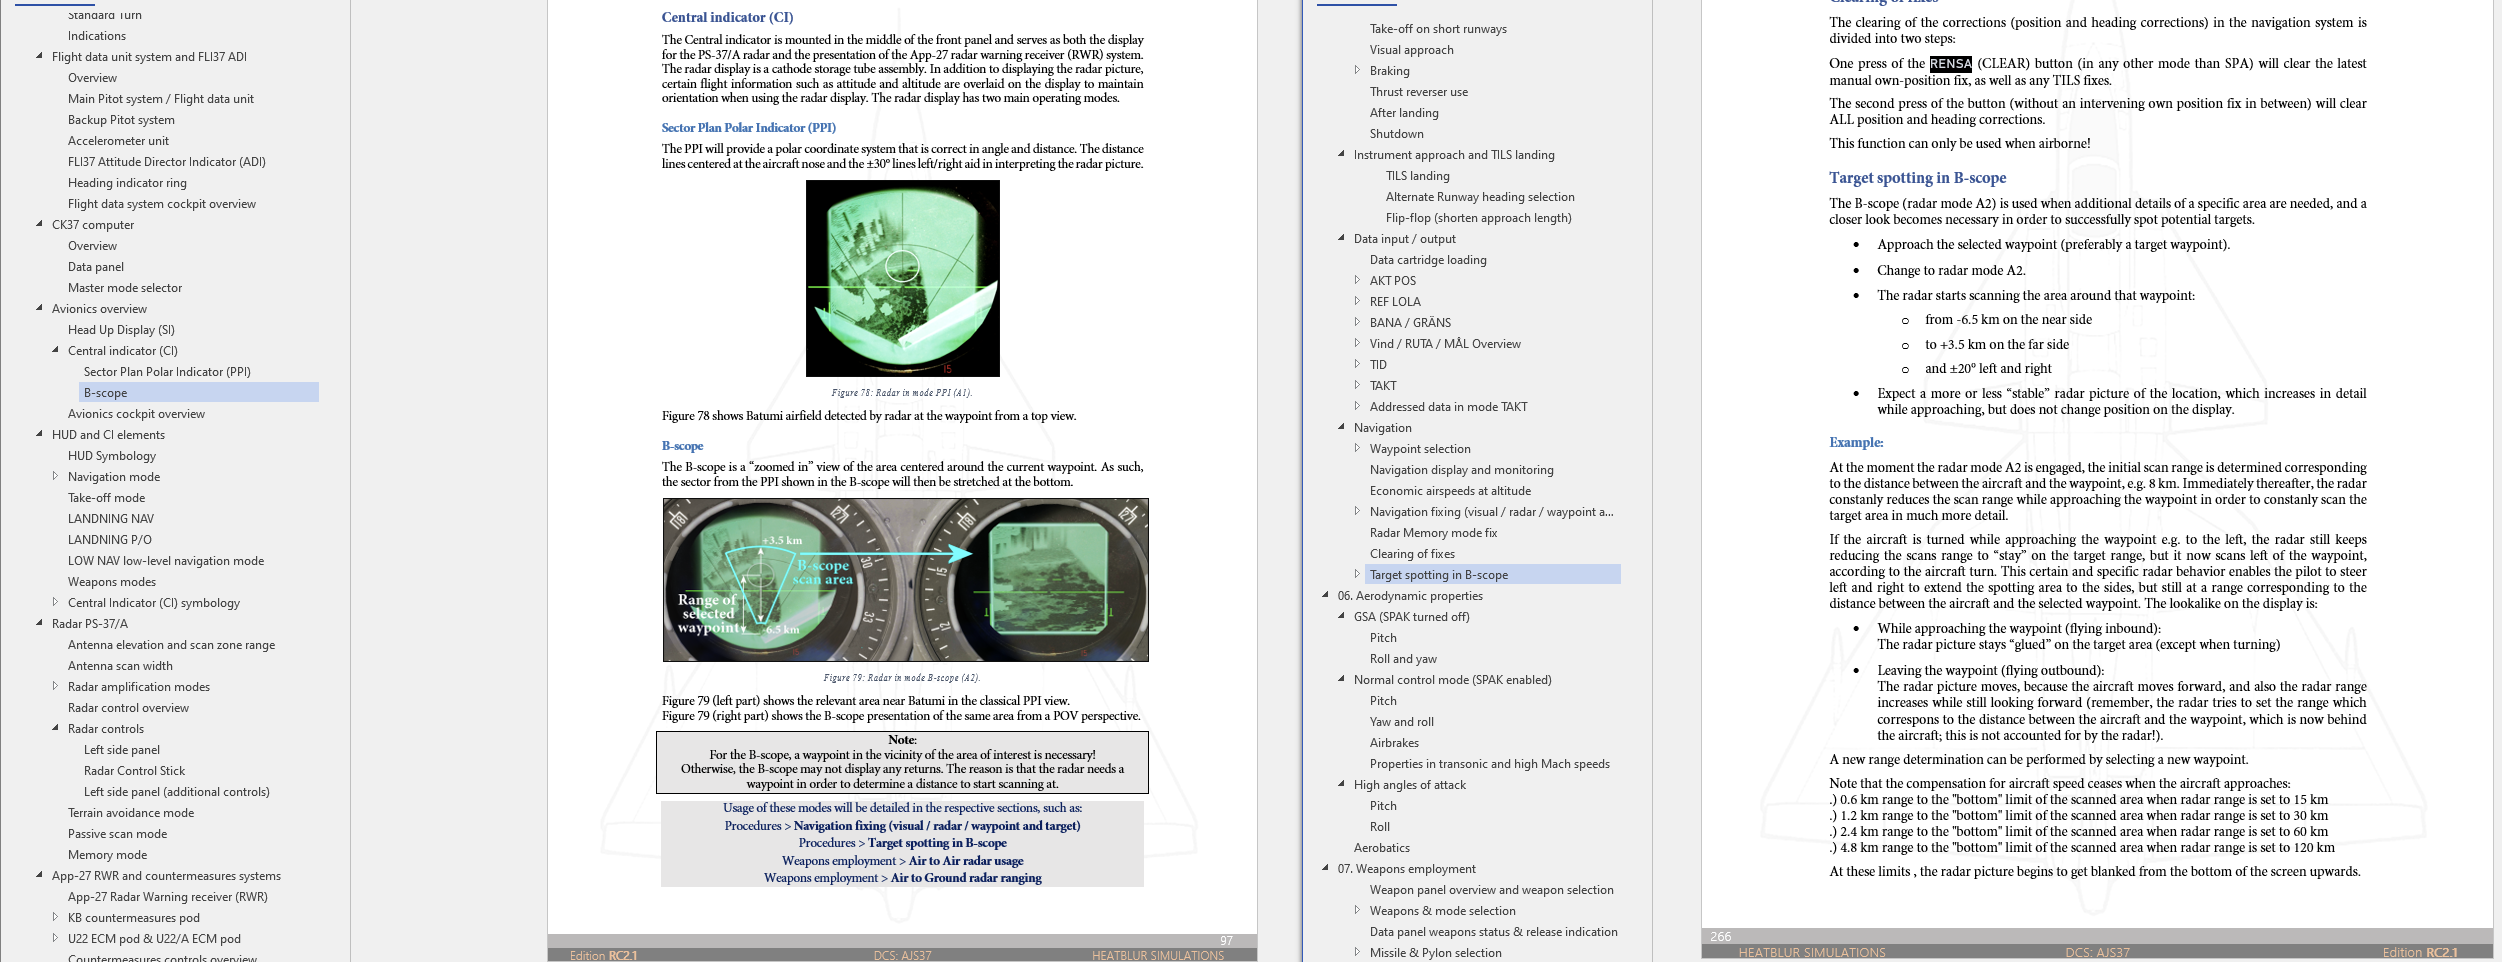Open App-27 Radar Warning receiver (RWR)
The height and width of the screenshot is (962, 2502).
(168, 897)
